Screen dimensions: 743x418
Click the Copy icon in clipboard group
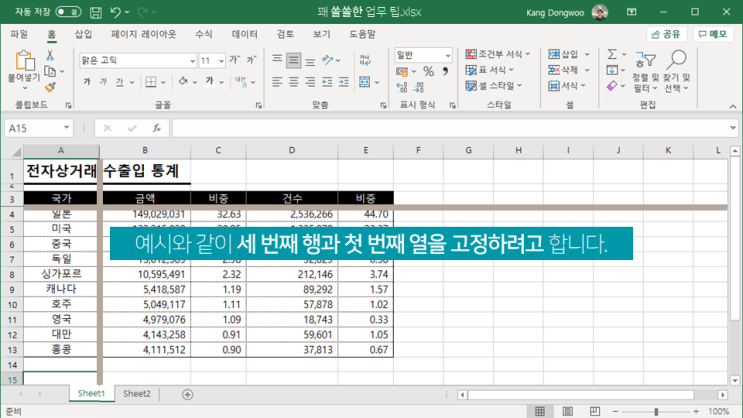coord(50,71)
